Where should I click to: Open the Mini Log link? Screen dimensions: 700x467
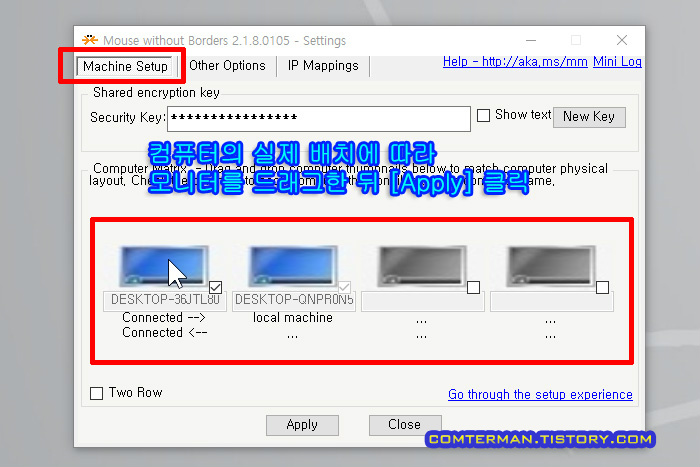click(x=617, y=62)
